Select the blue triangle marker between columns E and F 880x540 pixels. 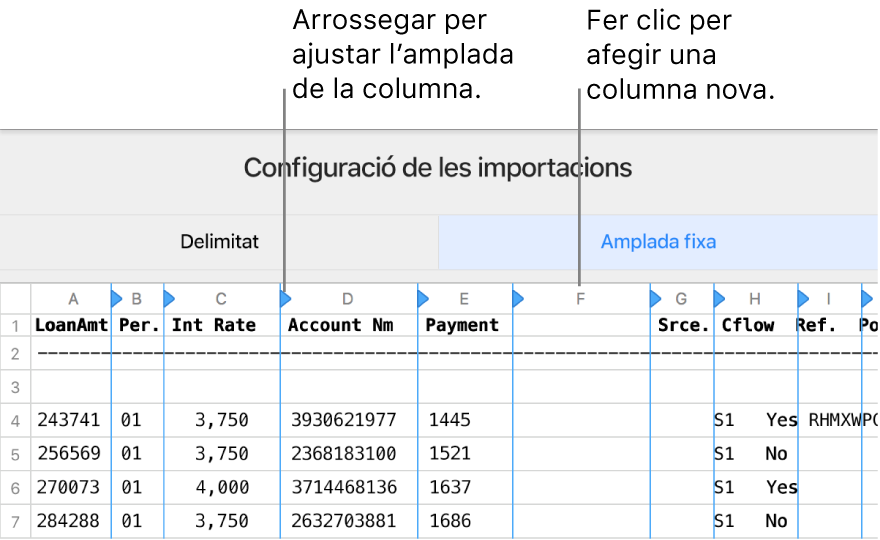[x=517, y=297]
